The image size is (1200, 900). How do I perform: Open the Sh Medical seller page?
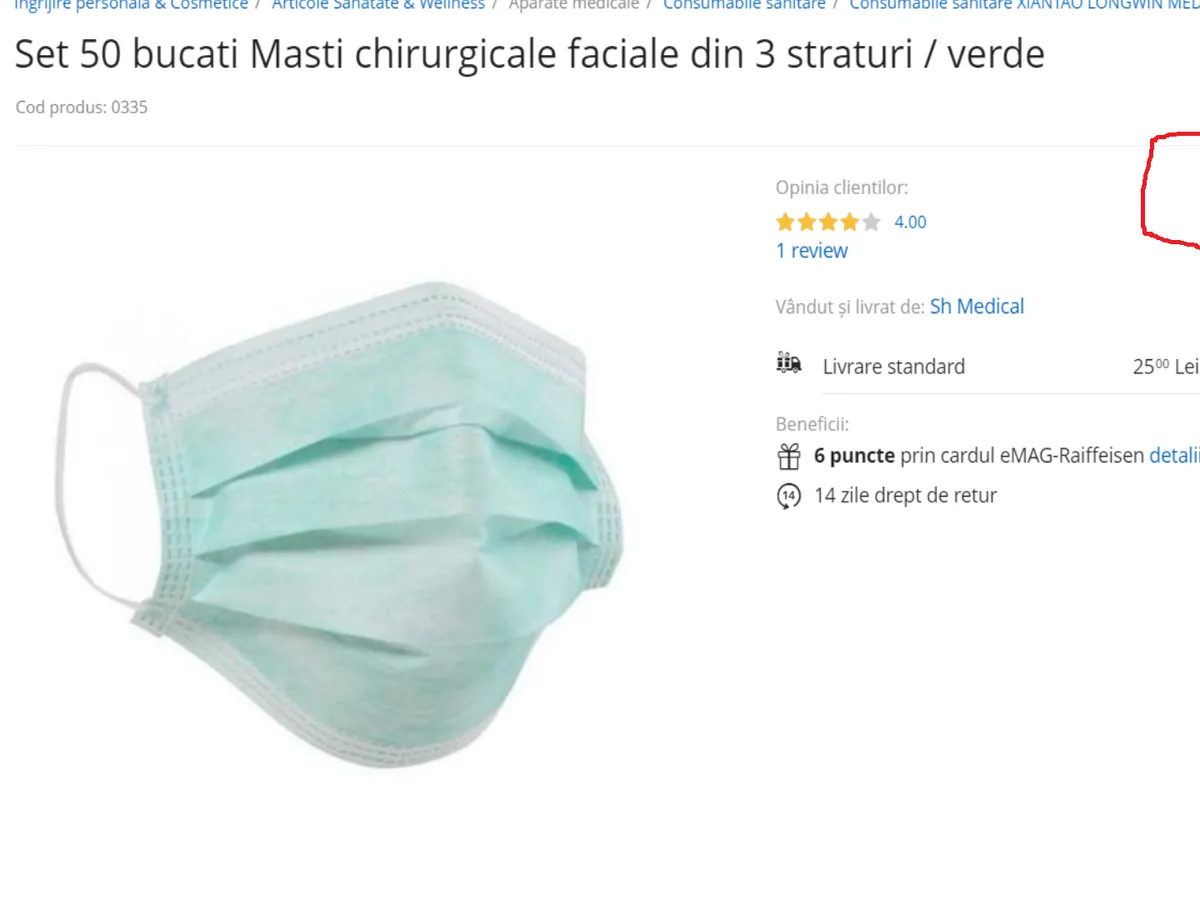coord(977,307)
